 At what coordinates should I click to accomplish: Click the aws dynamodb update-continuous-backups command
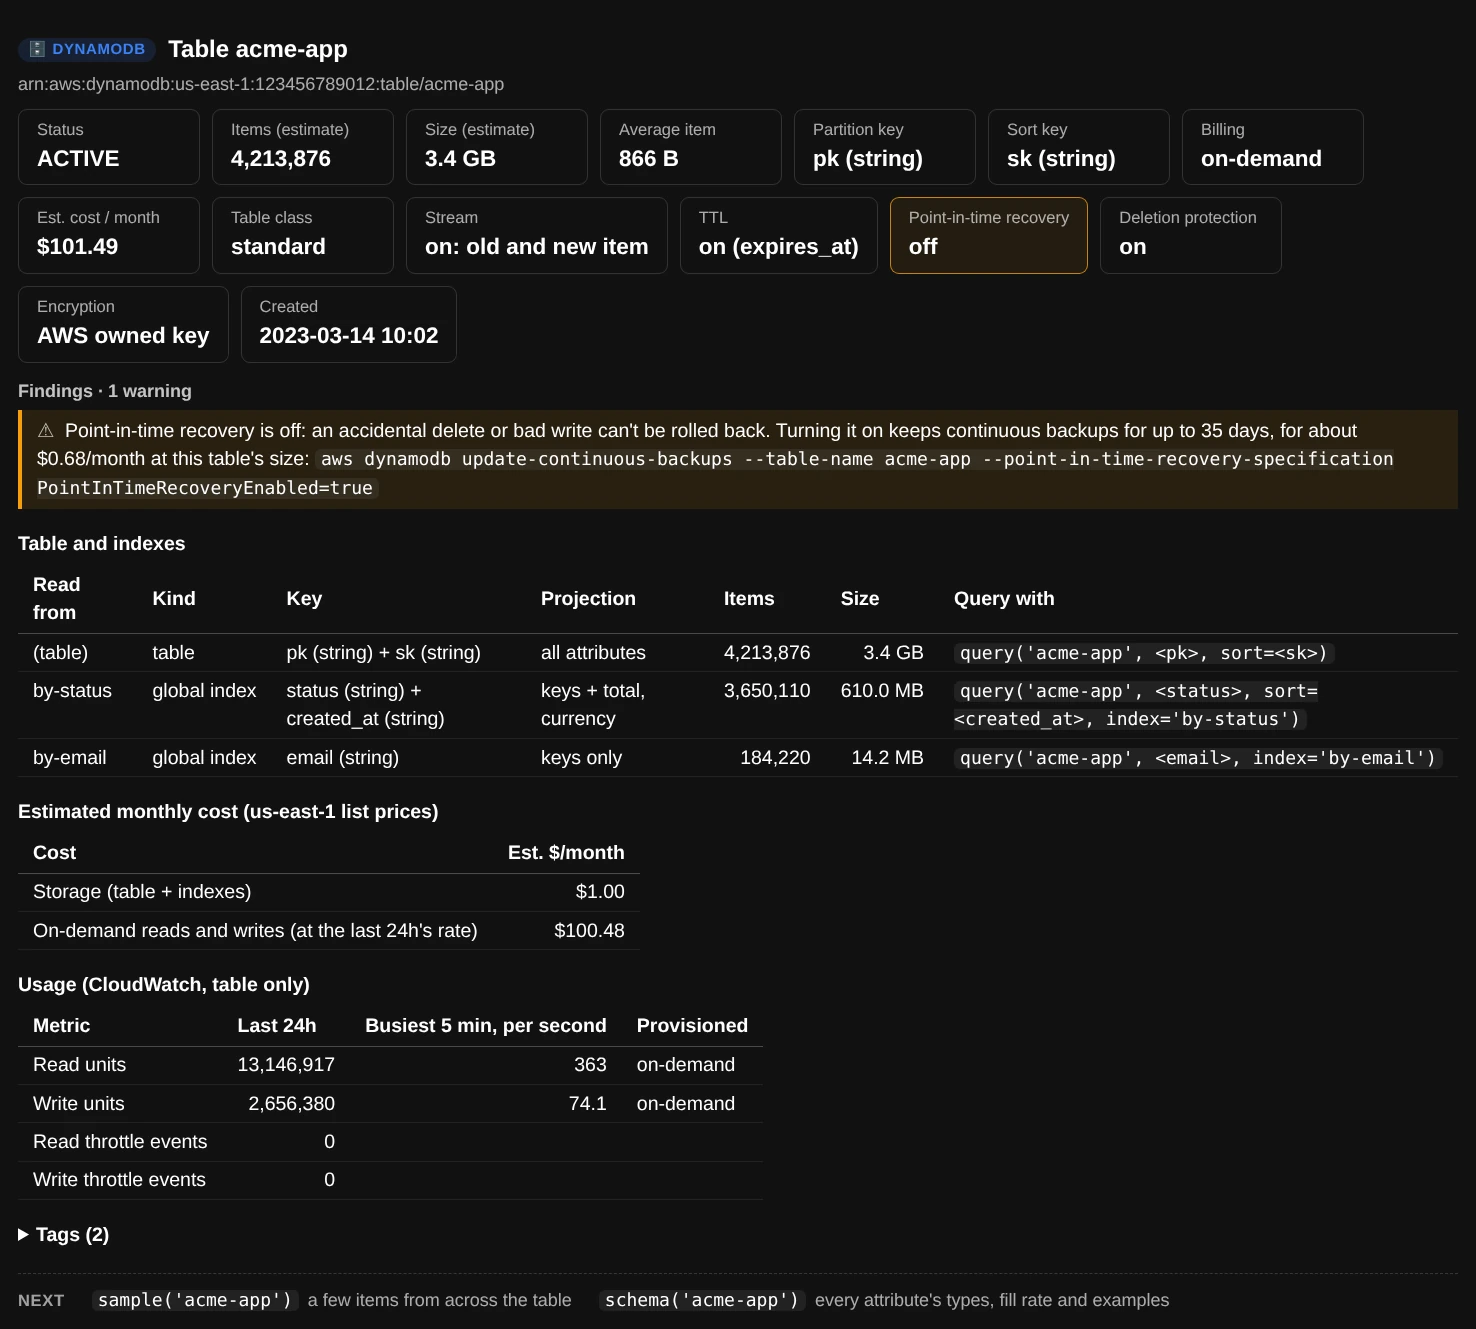click(x=715, y=474)
